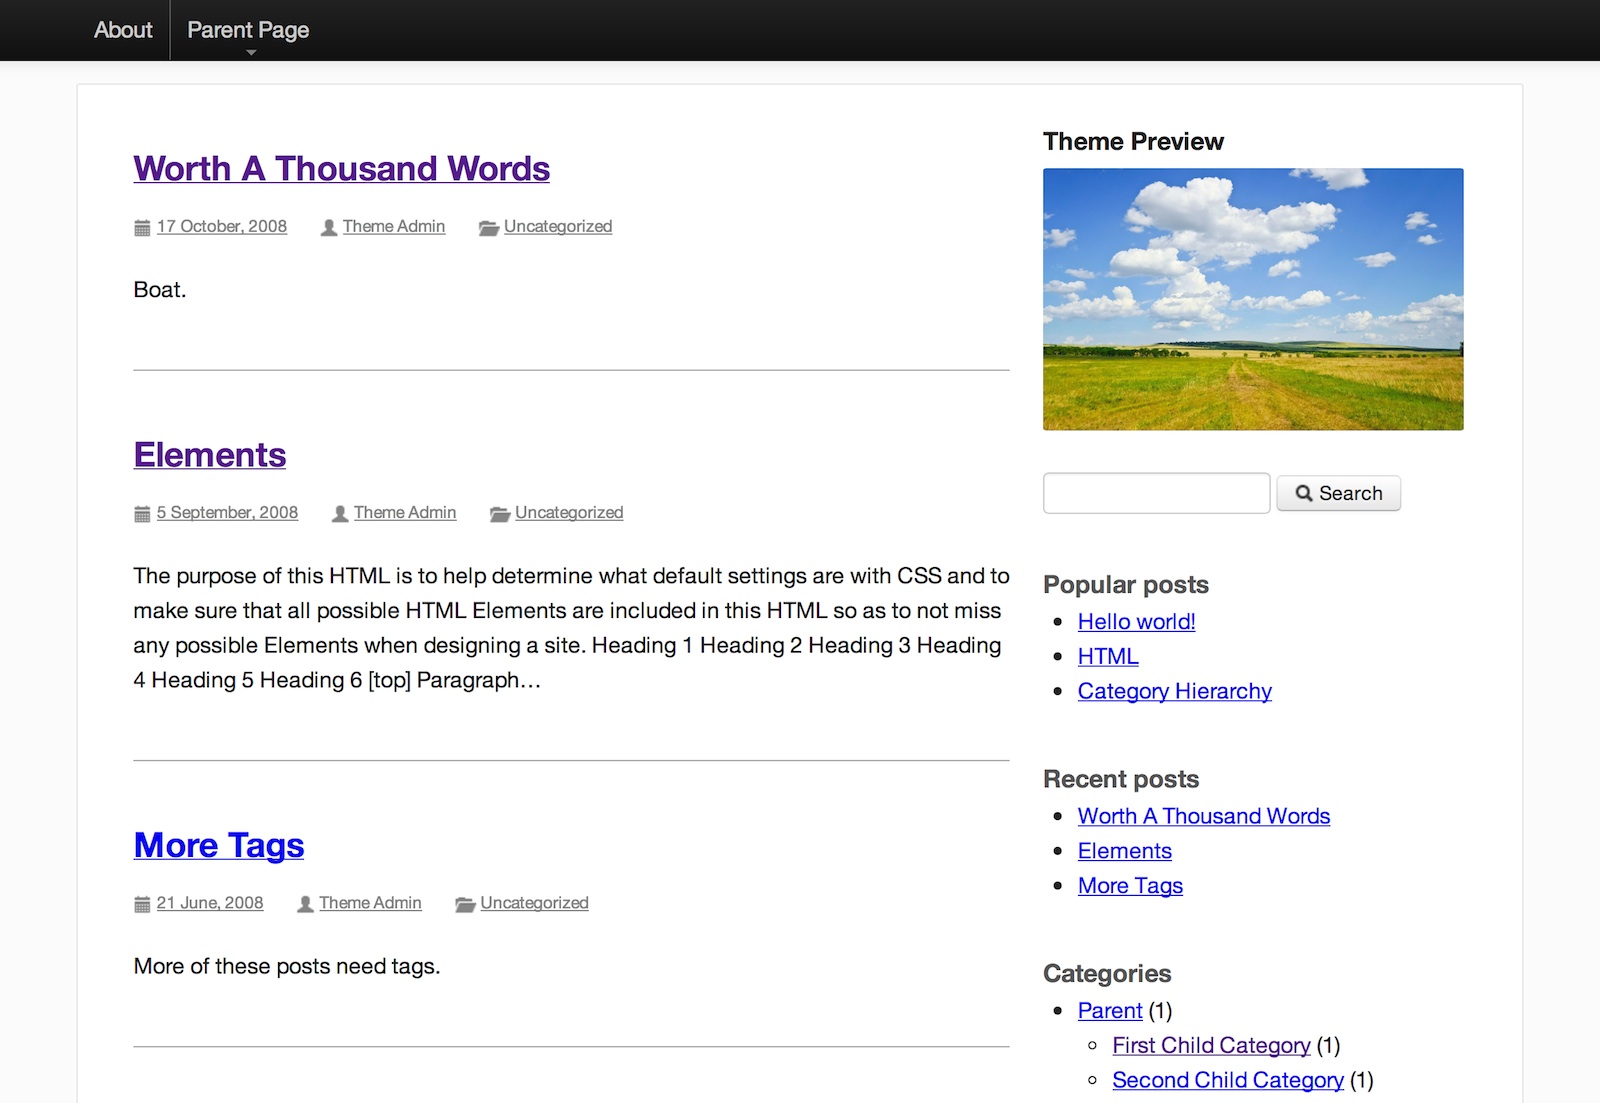Viewport: 1600px width, 1103px height.
Task: Click folder icon in More Tags post meta
Action: pos(464,904)
